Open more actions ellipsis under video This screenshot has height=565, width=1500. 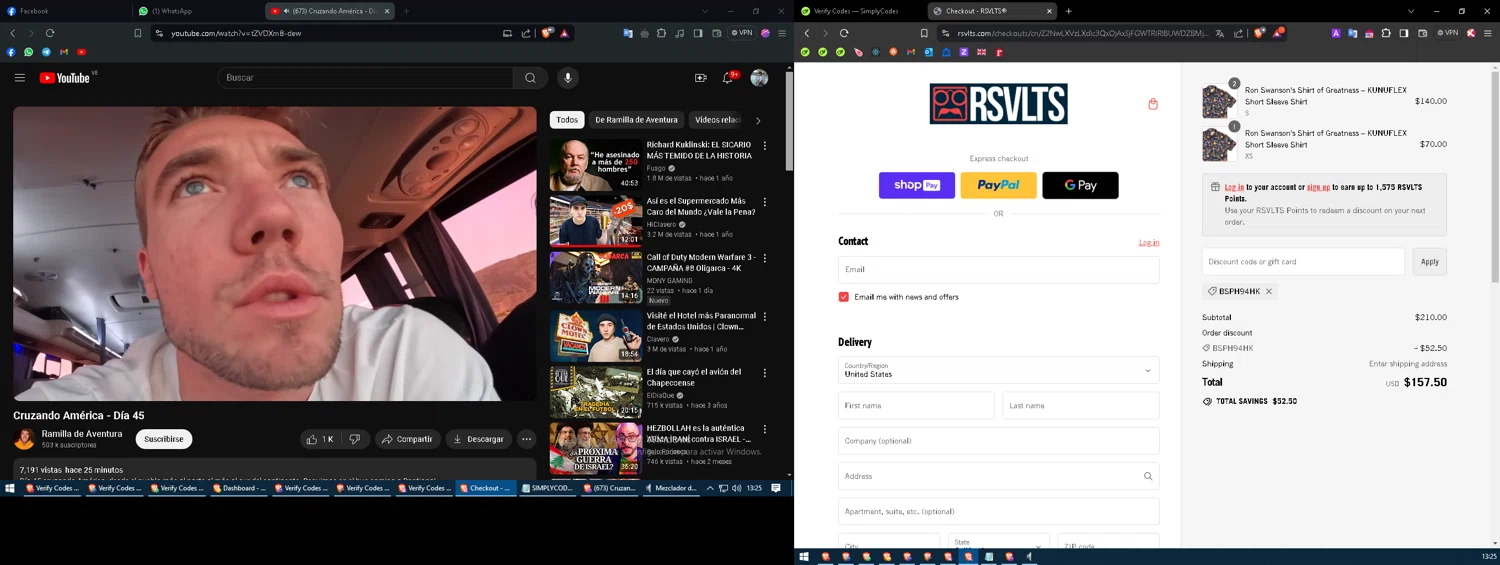point(526,439)
